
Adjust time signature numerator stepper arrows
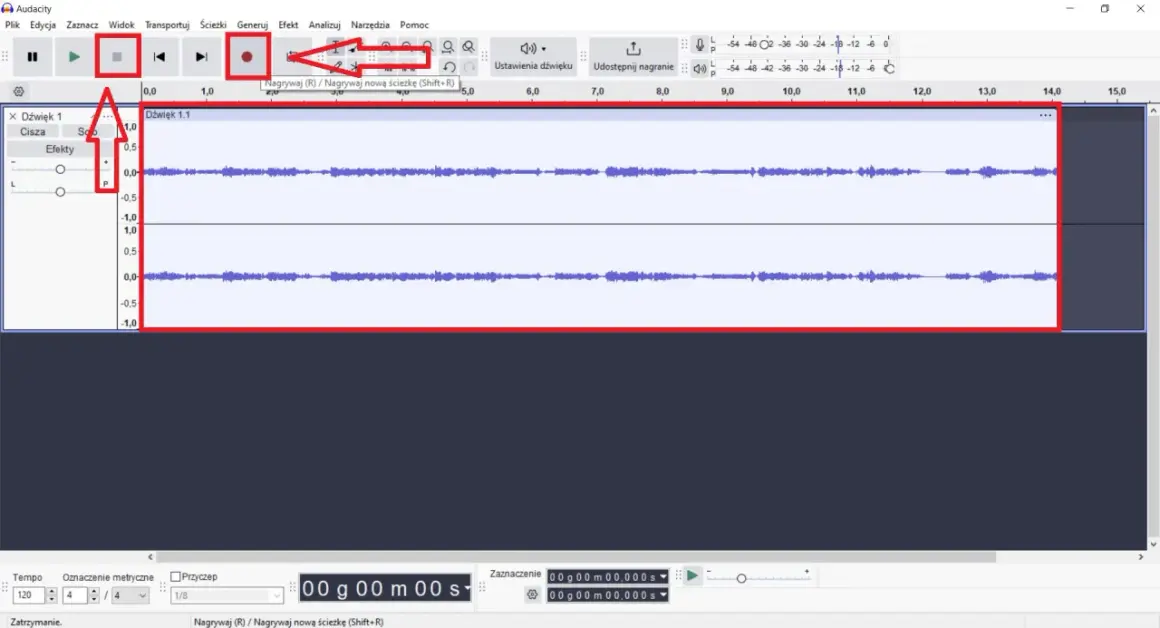coord(94,595)
